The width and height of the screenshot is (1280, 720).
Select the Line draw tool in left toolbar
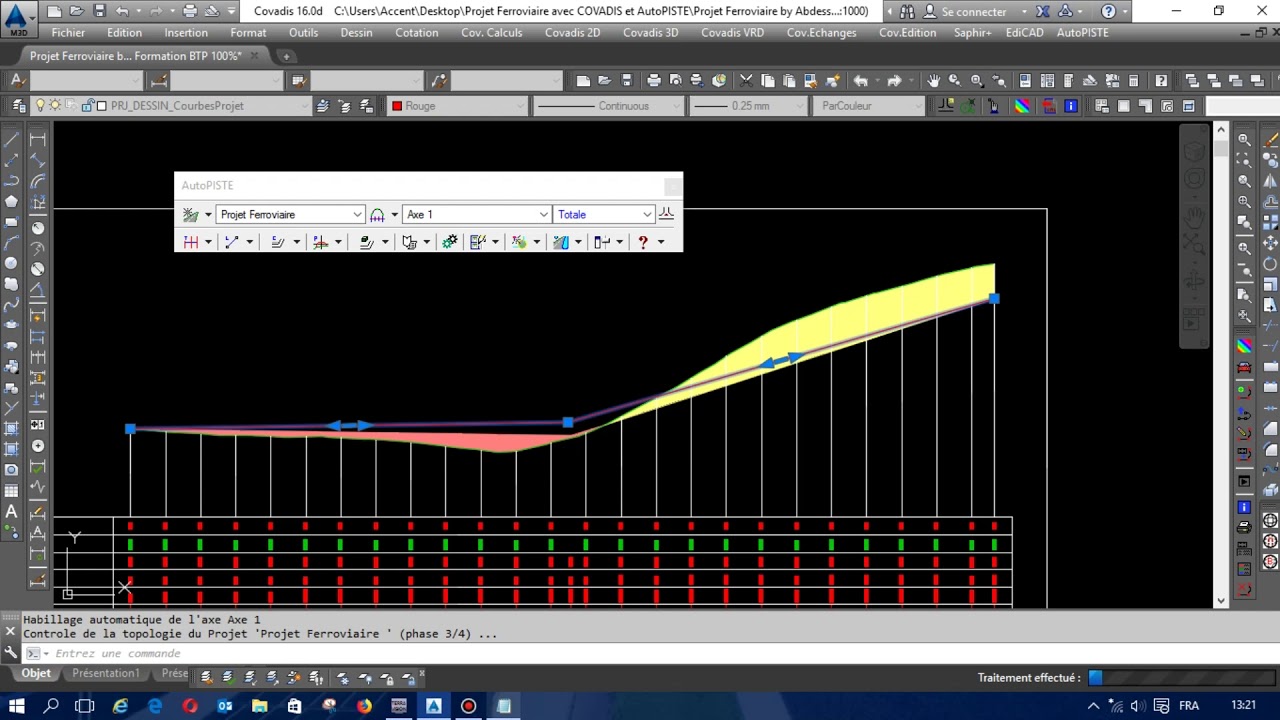pos(12,139)
